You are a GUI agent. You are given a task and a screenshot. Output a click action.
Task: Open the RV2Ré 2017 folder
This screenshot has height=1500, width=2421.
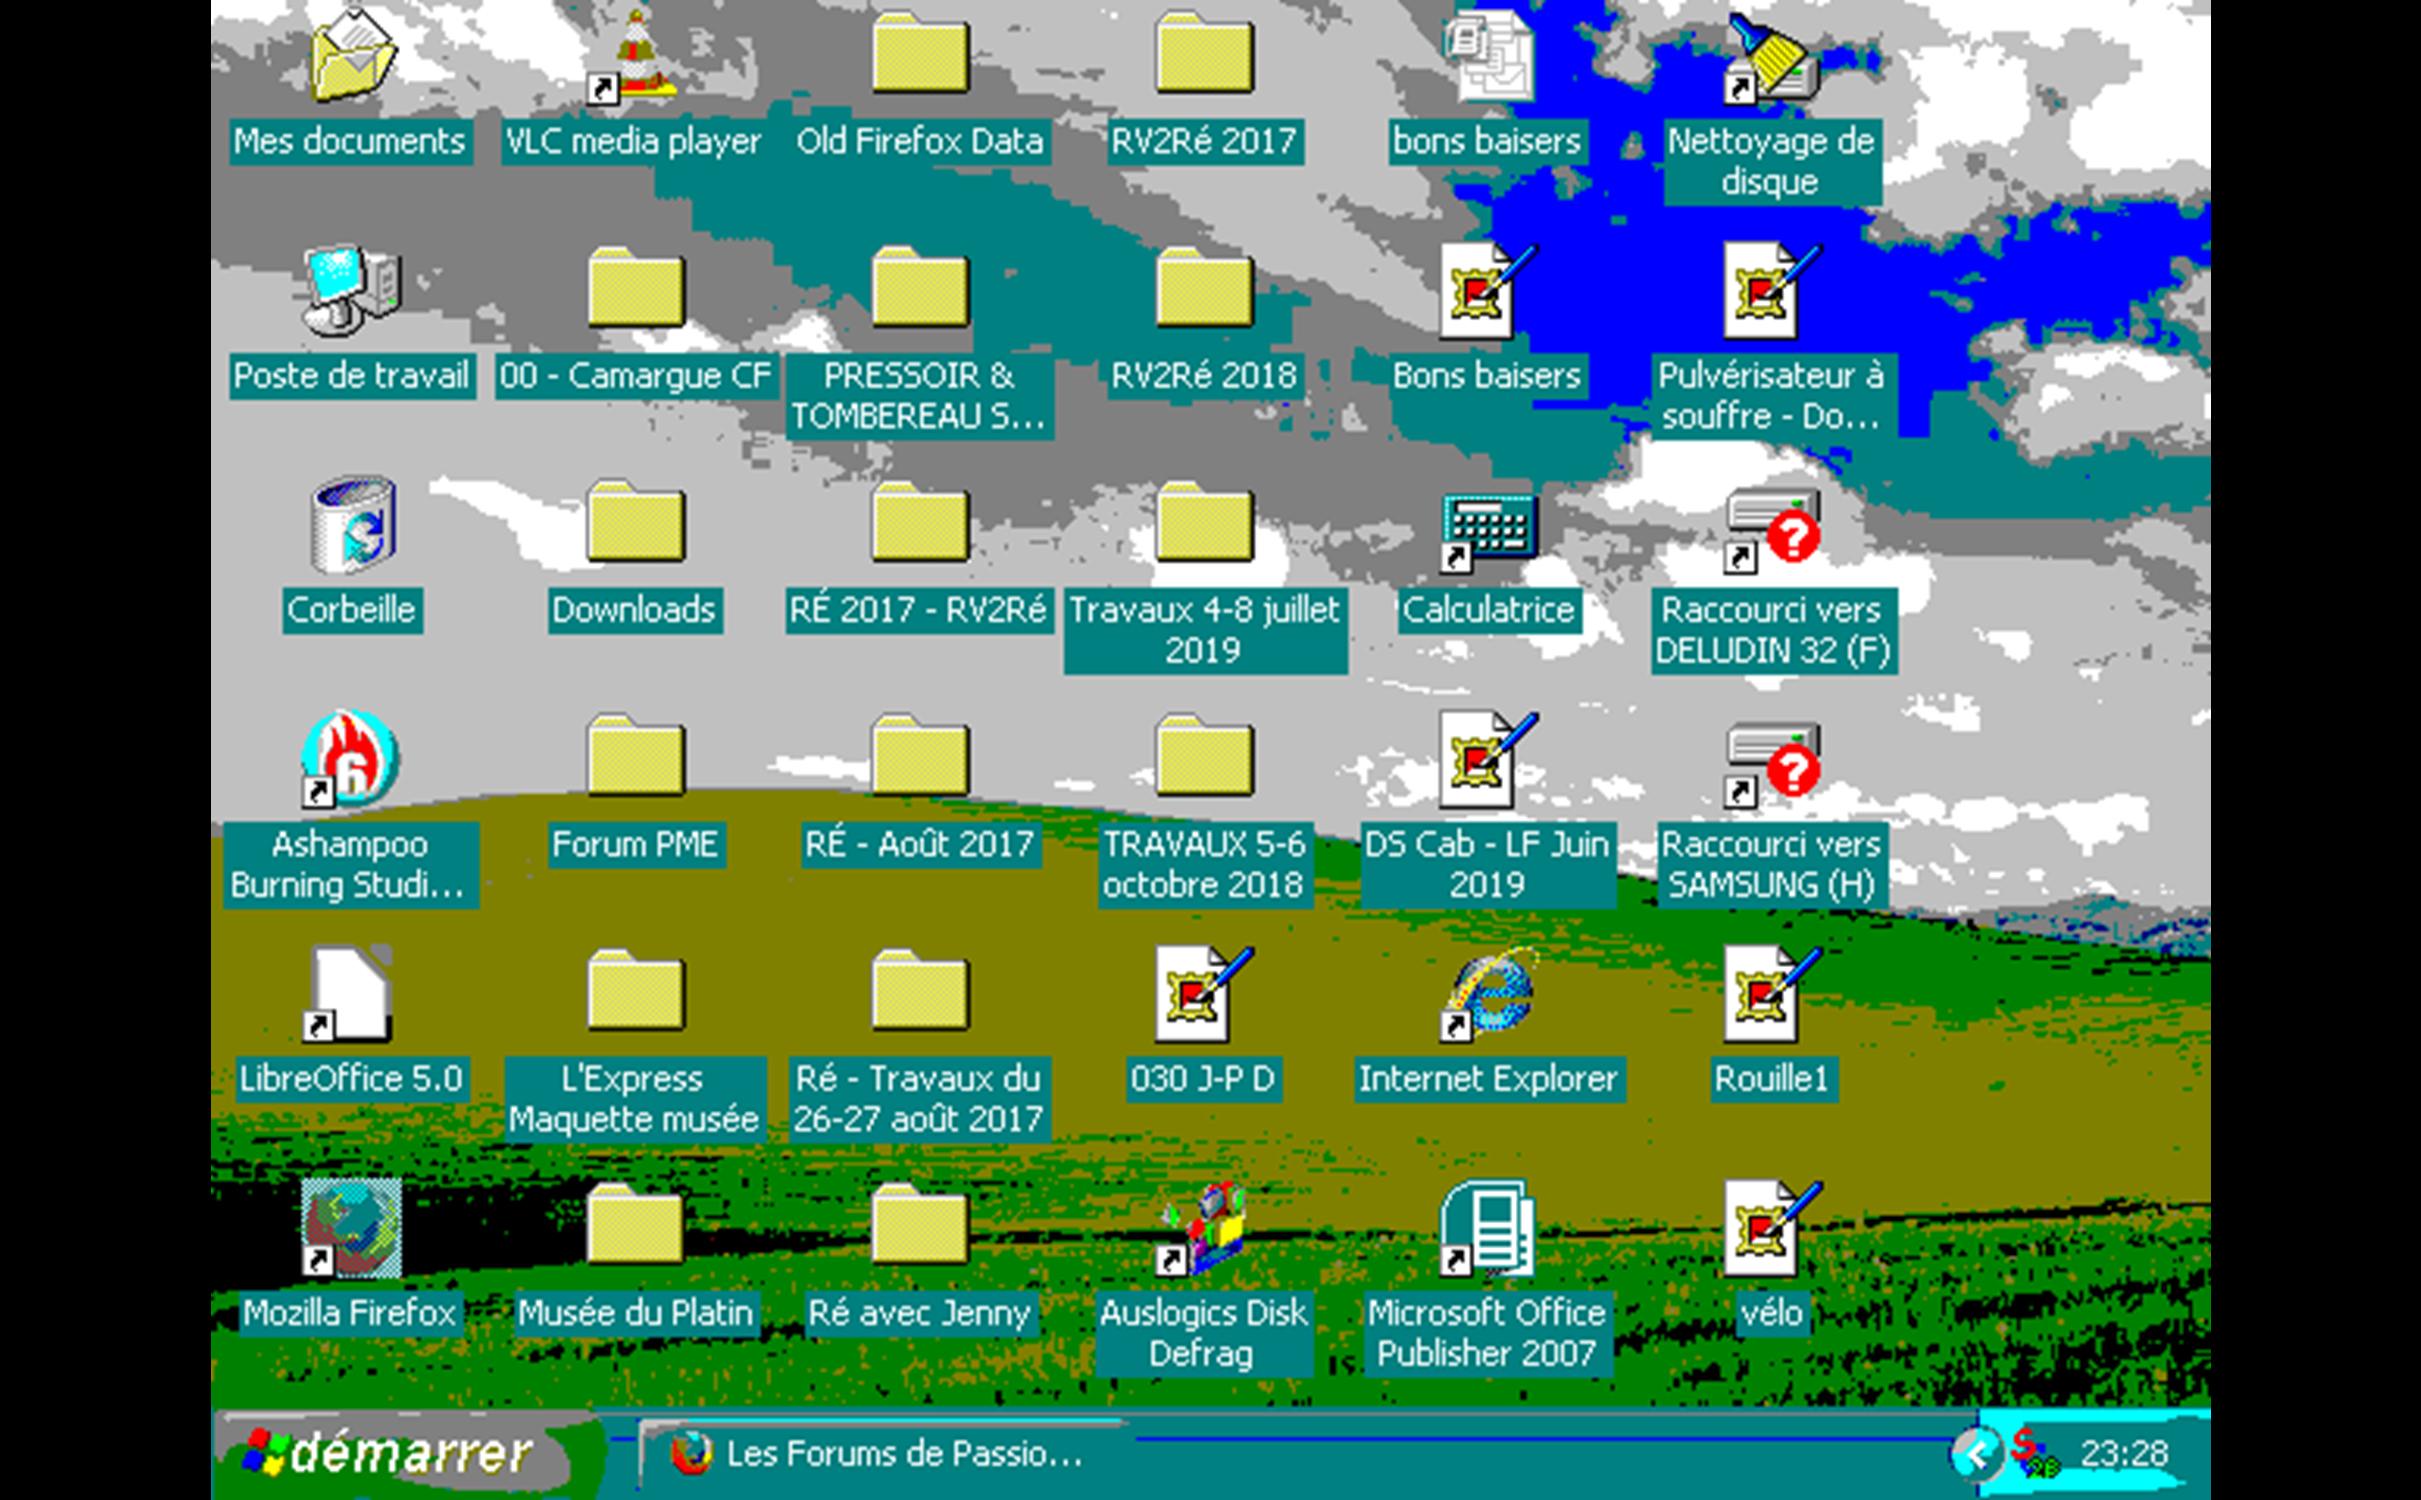1203,55
